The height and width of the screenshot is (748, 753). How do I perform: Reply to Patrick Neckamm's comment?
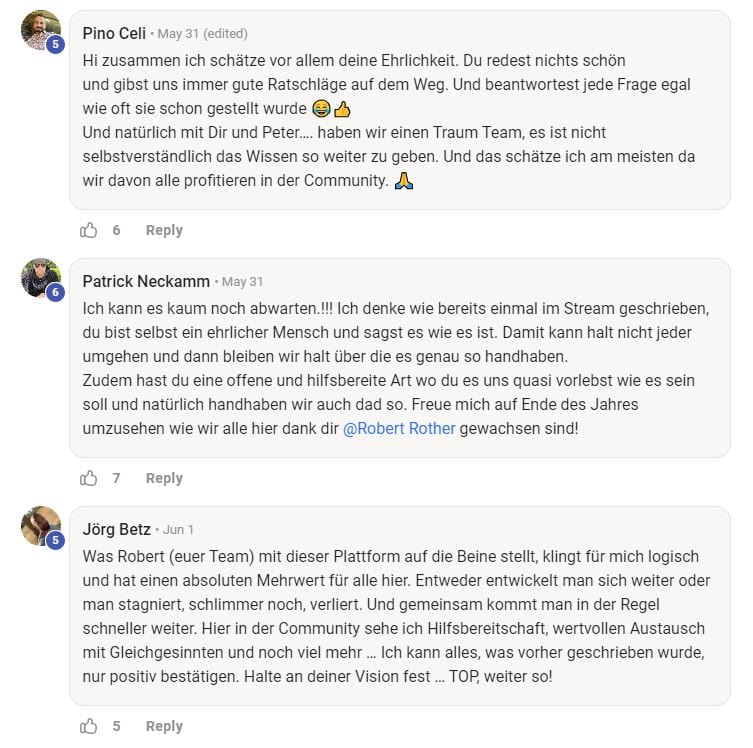(164, 478)
